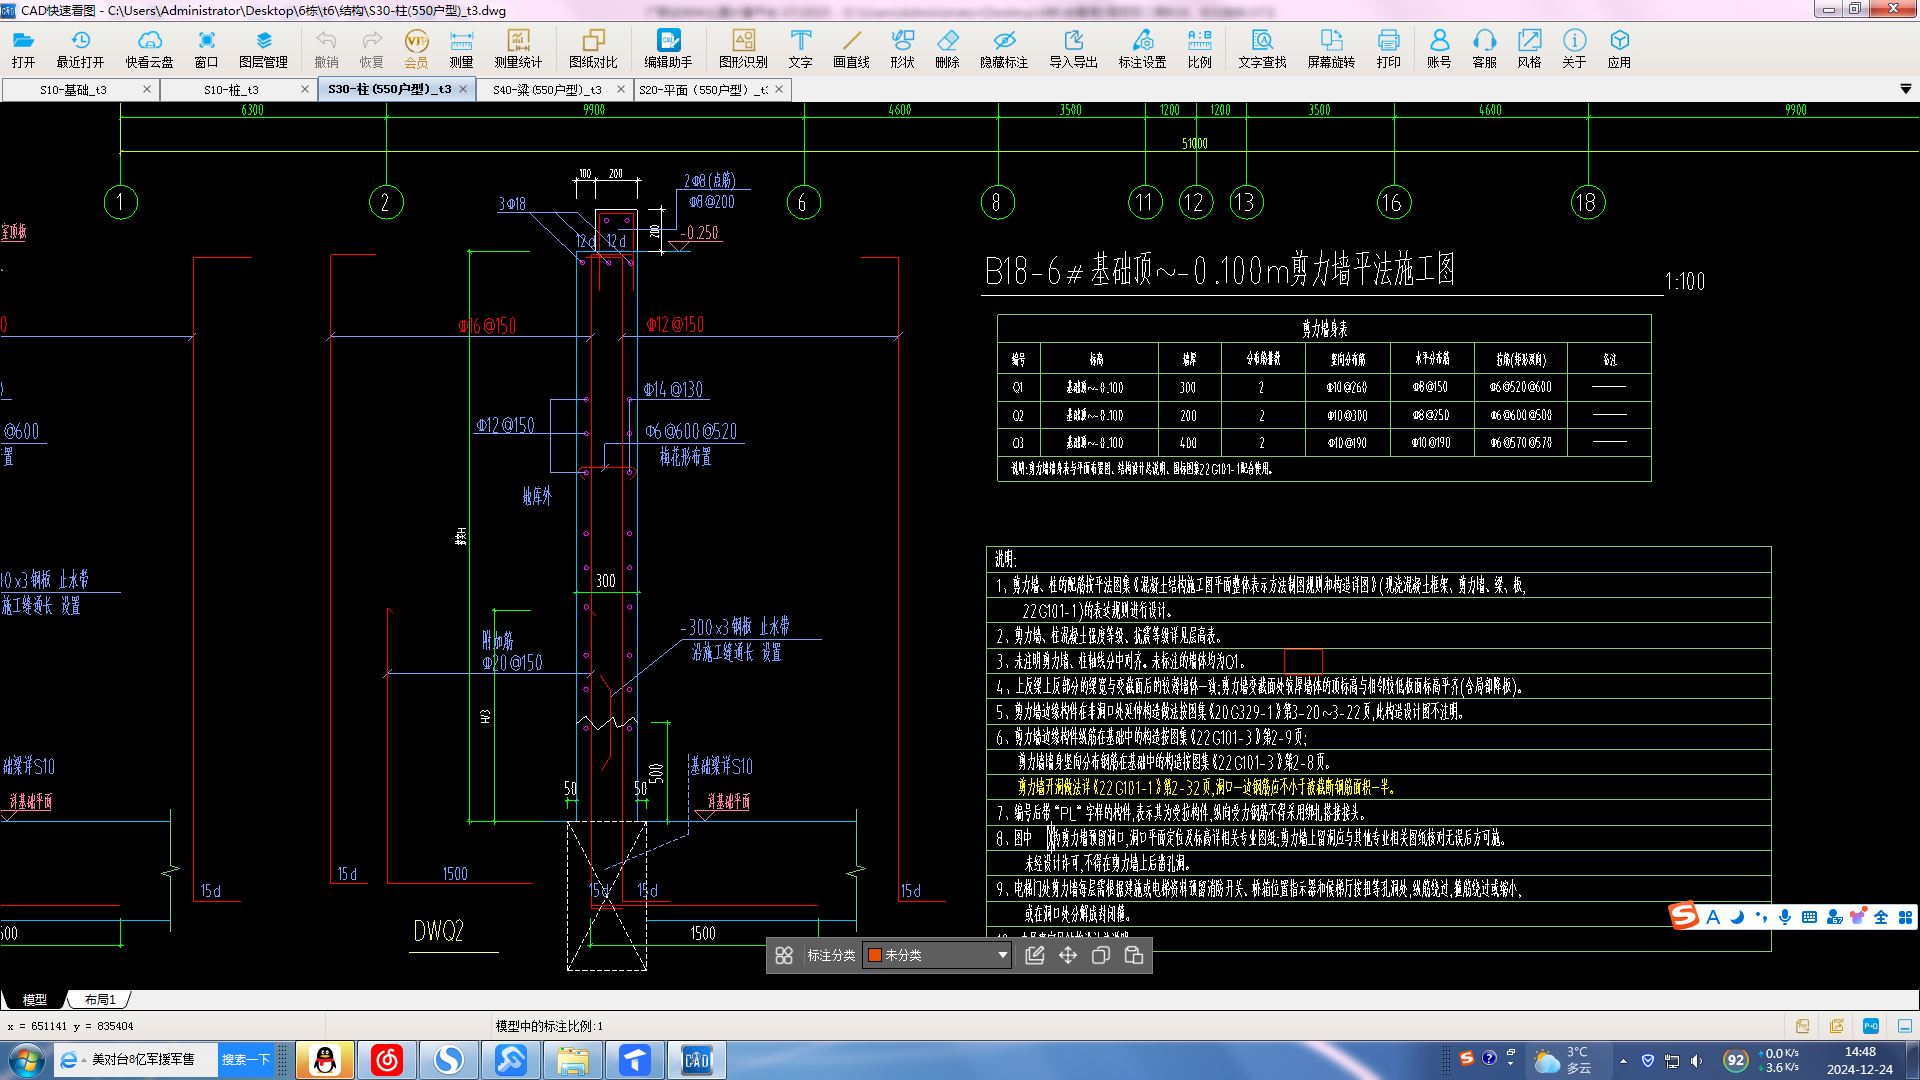
Task: Open the 文字查找 text search tool
Action: pos(1262,48)
